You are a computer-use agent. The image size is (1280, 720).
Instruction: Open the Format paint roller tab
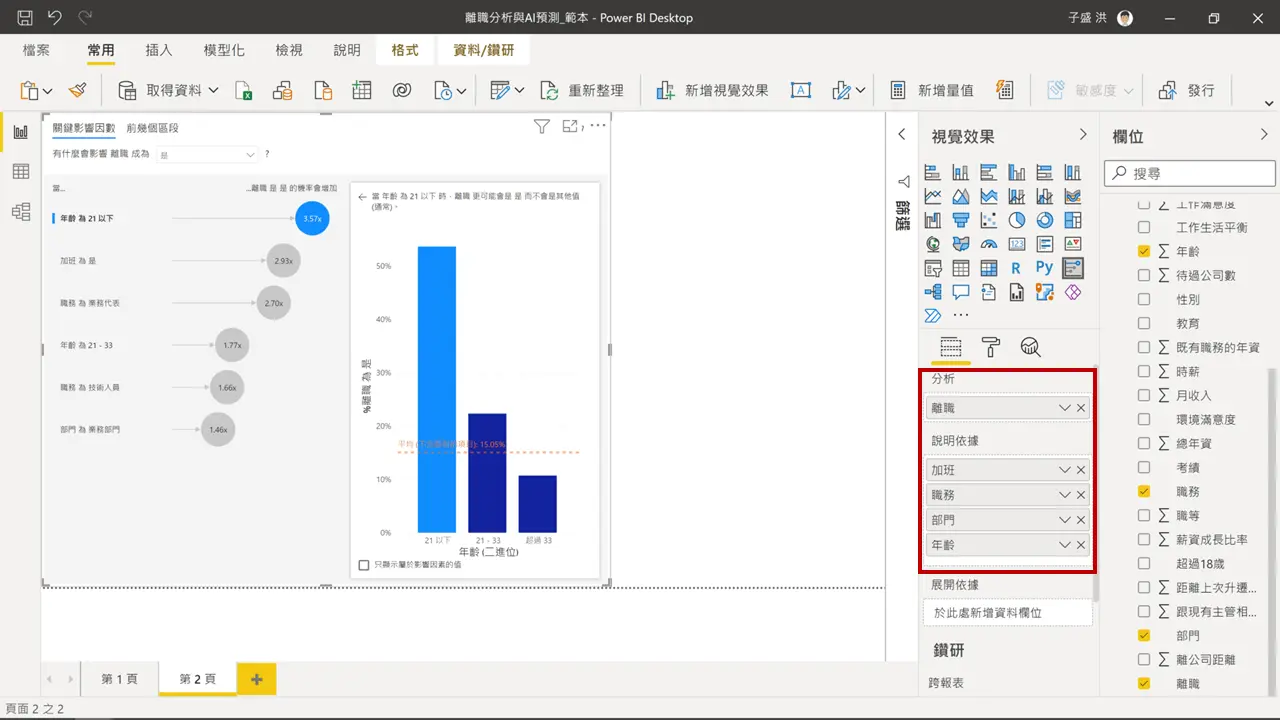pyautogui.click(x=991, y=347)
